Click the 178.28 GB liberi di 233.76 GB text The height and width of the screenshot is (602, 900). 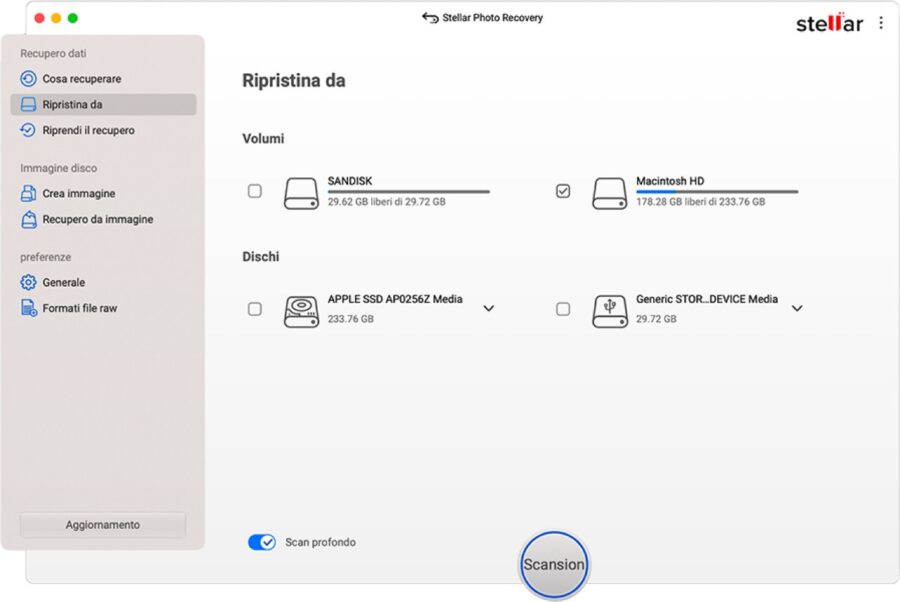click(700, 201)
